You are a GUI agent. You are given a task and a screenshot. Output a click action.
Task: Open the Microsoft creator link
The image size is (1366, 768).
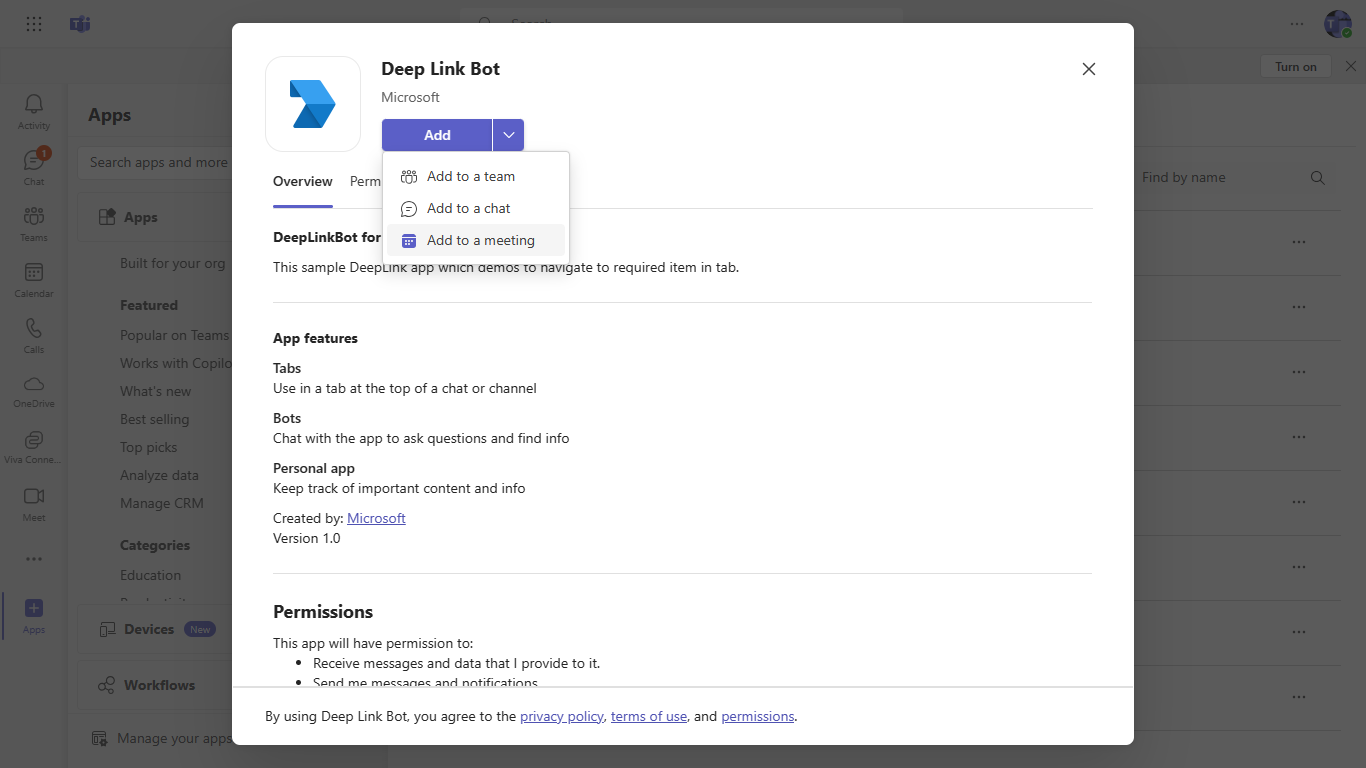376,518
